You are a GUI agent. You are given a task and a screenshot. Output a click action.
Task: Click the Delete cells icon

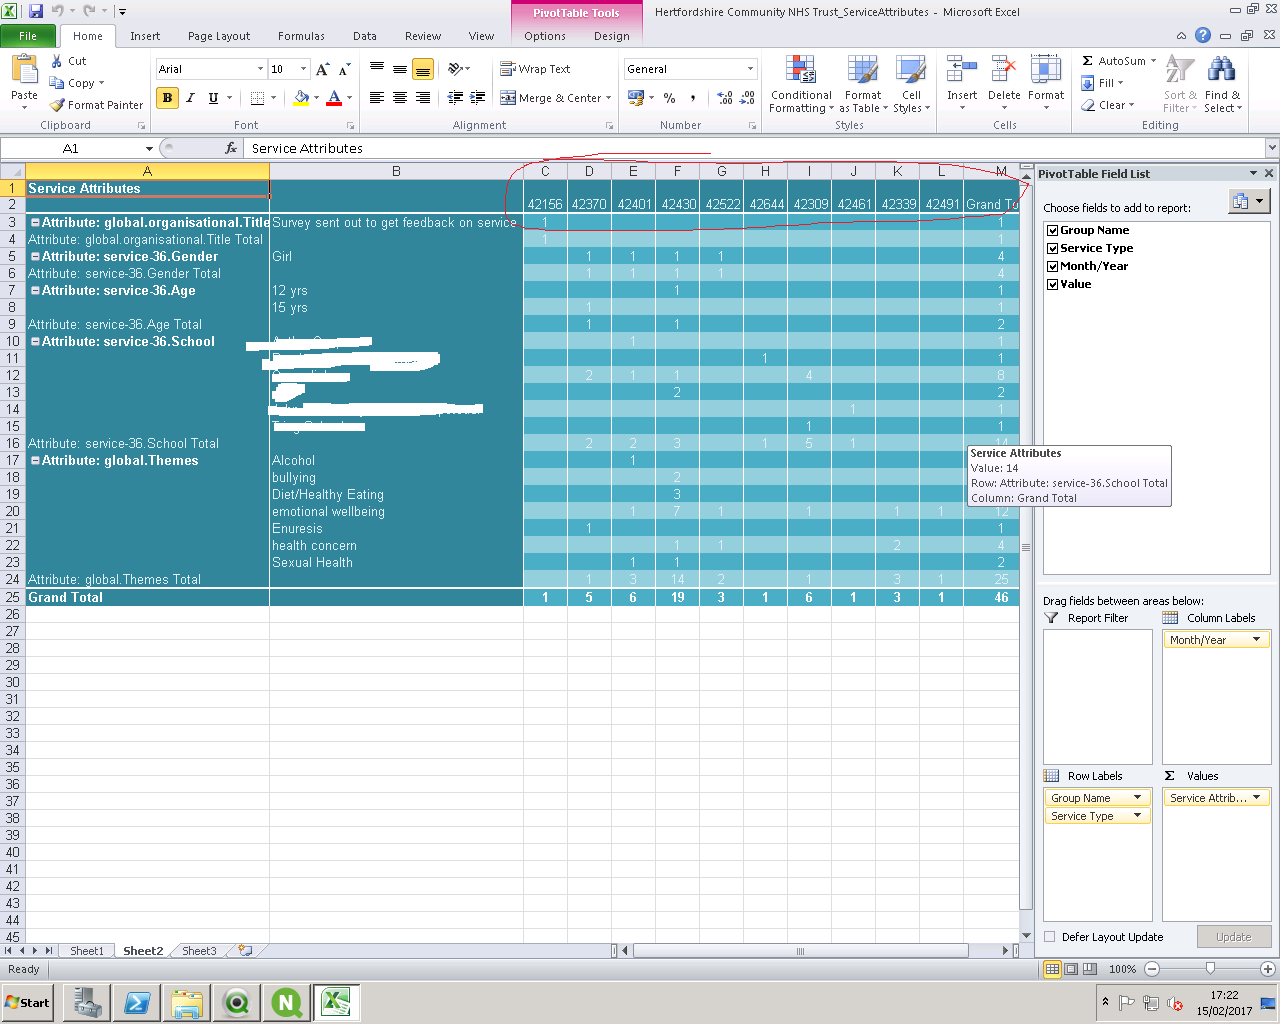tap(1003, 70)
